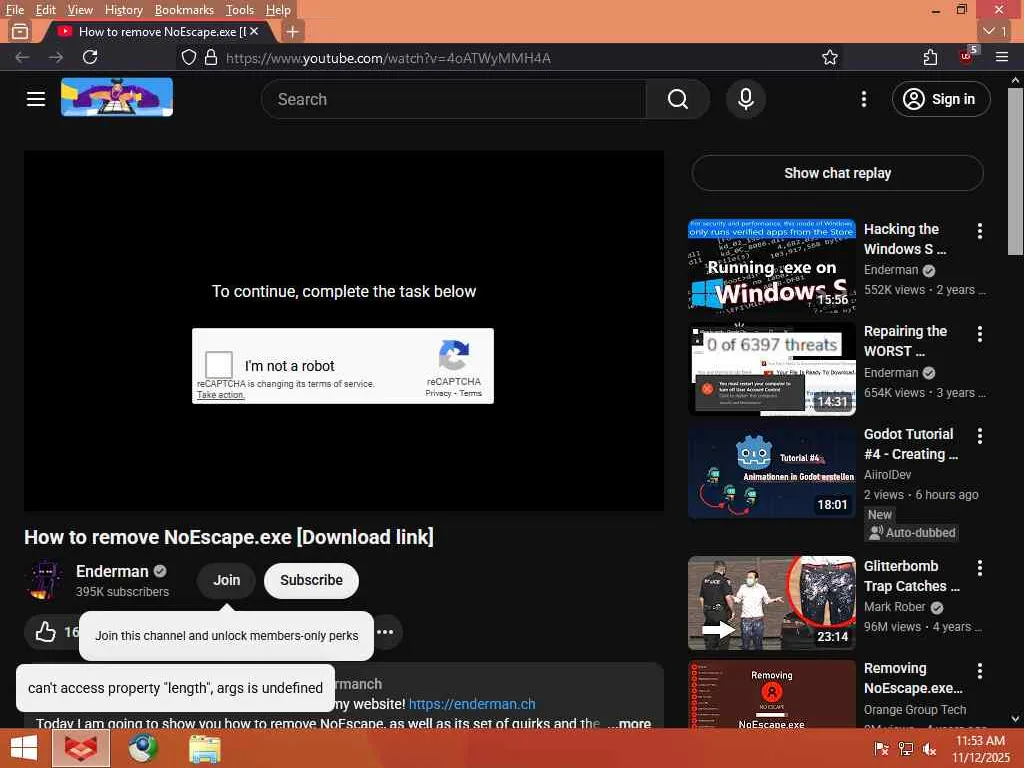Open the Godot Tutorial #4 thumbnail
Viewport: 1024px width, 768px height.
[x=771, y=472]
